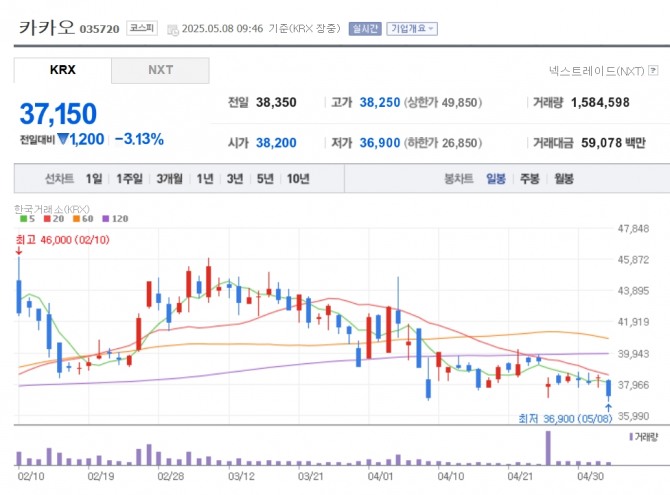670x495 pixels.
Task: Select the 10년 line chart period
Action: point(298,179)
